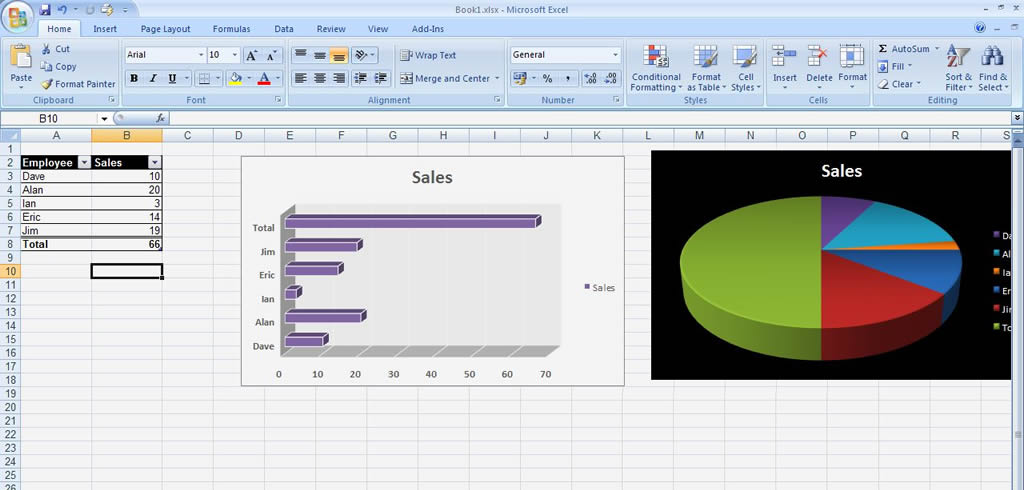Decrease font size with Shrink Font
The image size is (1024, 490).
click(272, 55)
